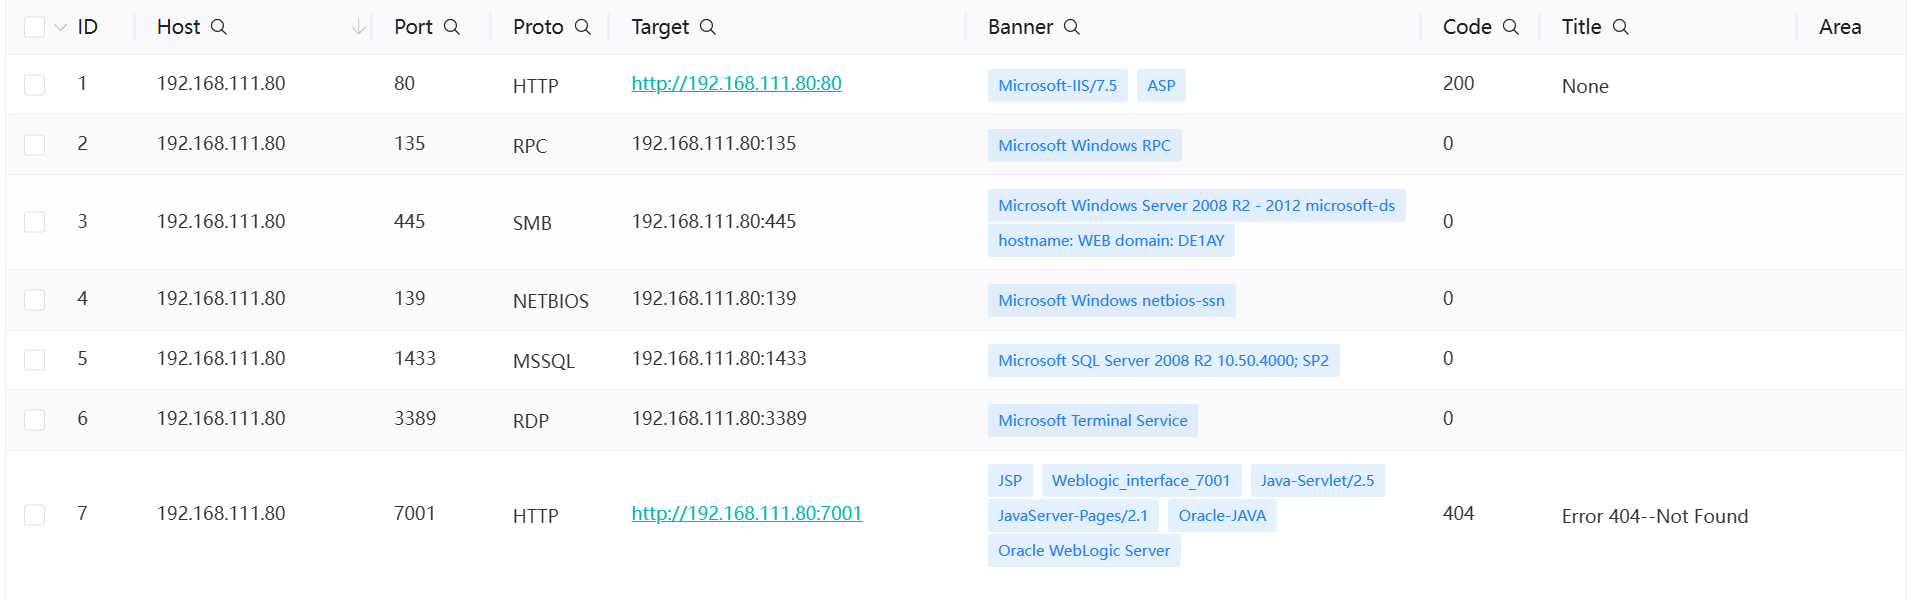
Task: Open link http://192.168.111.80:80
Action: click(736, 84)
